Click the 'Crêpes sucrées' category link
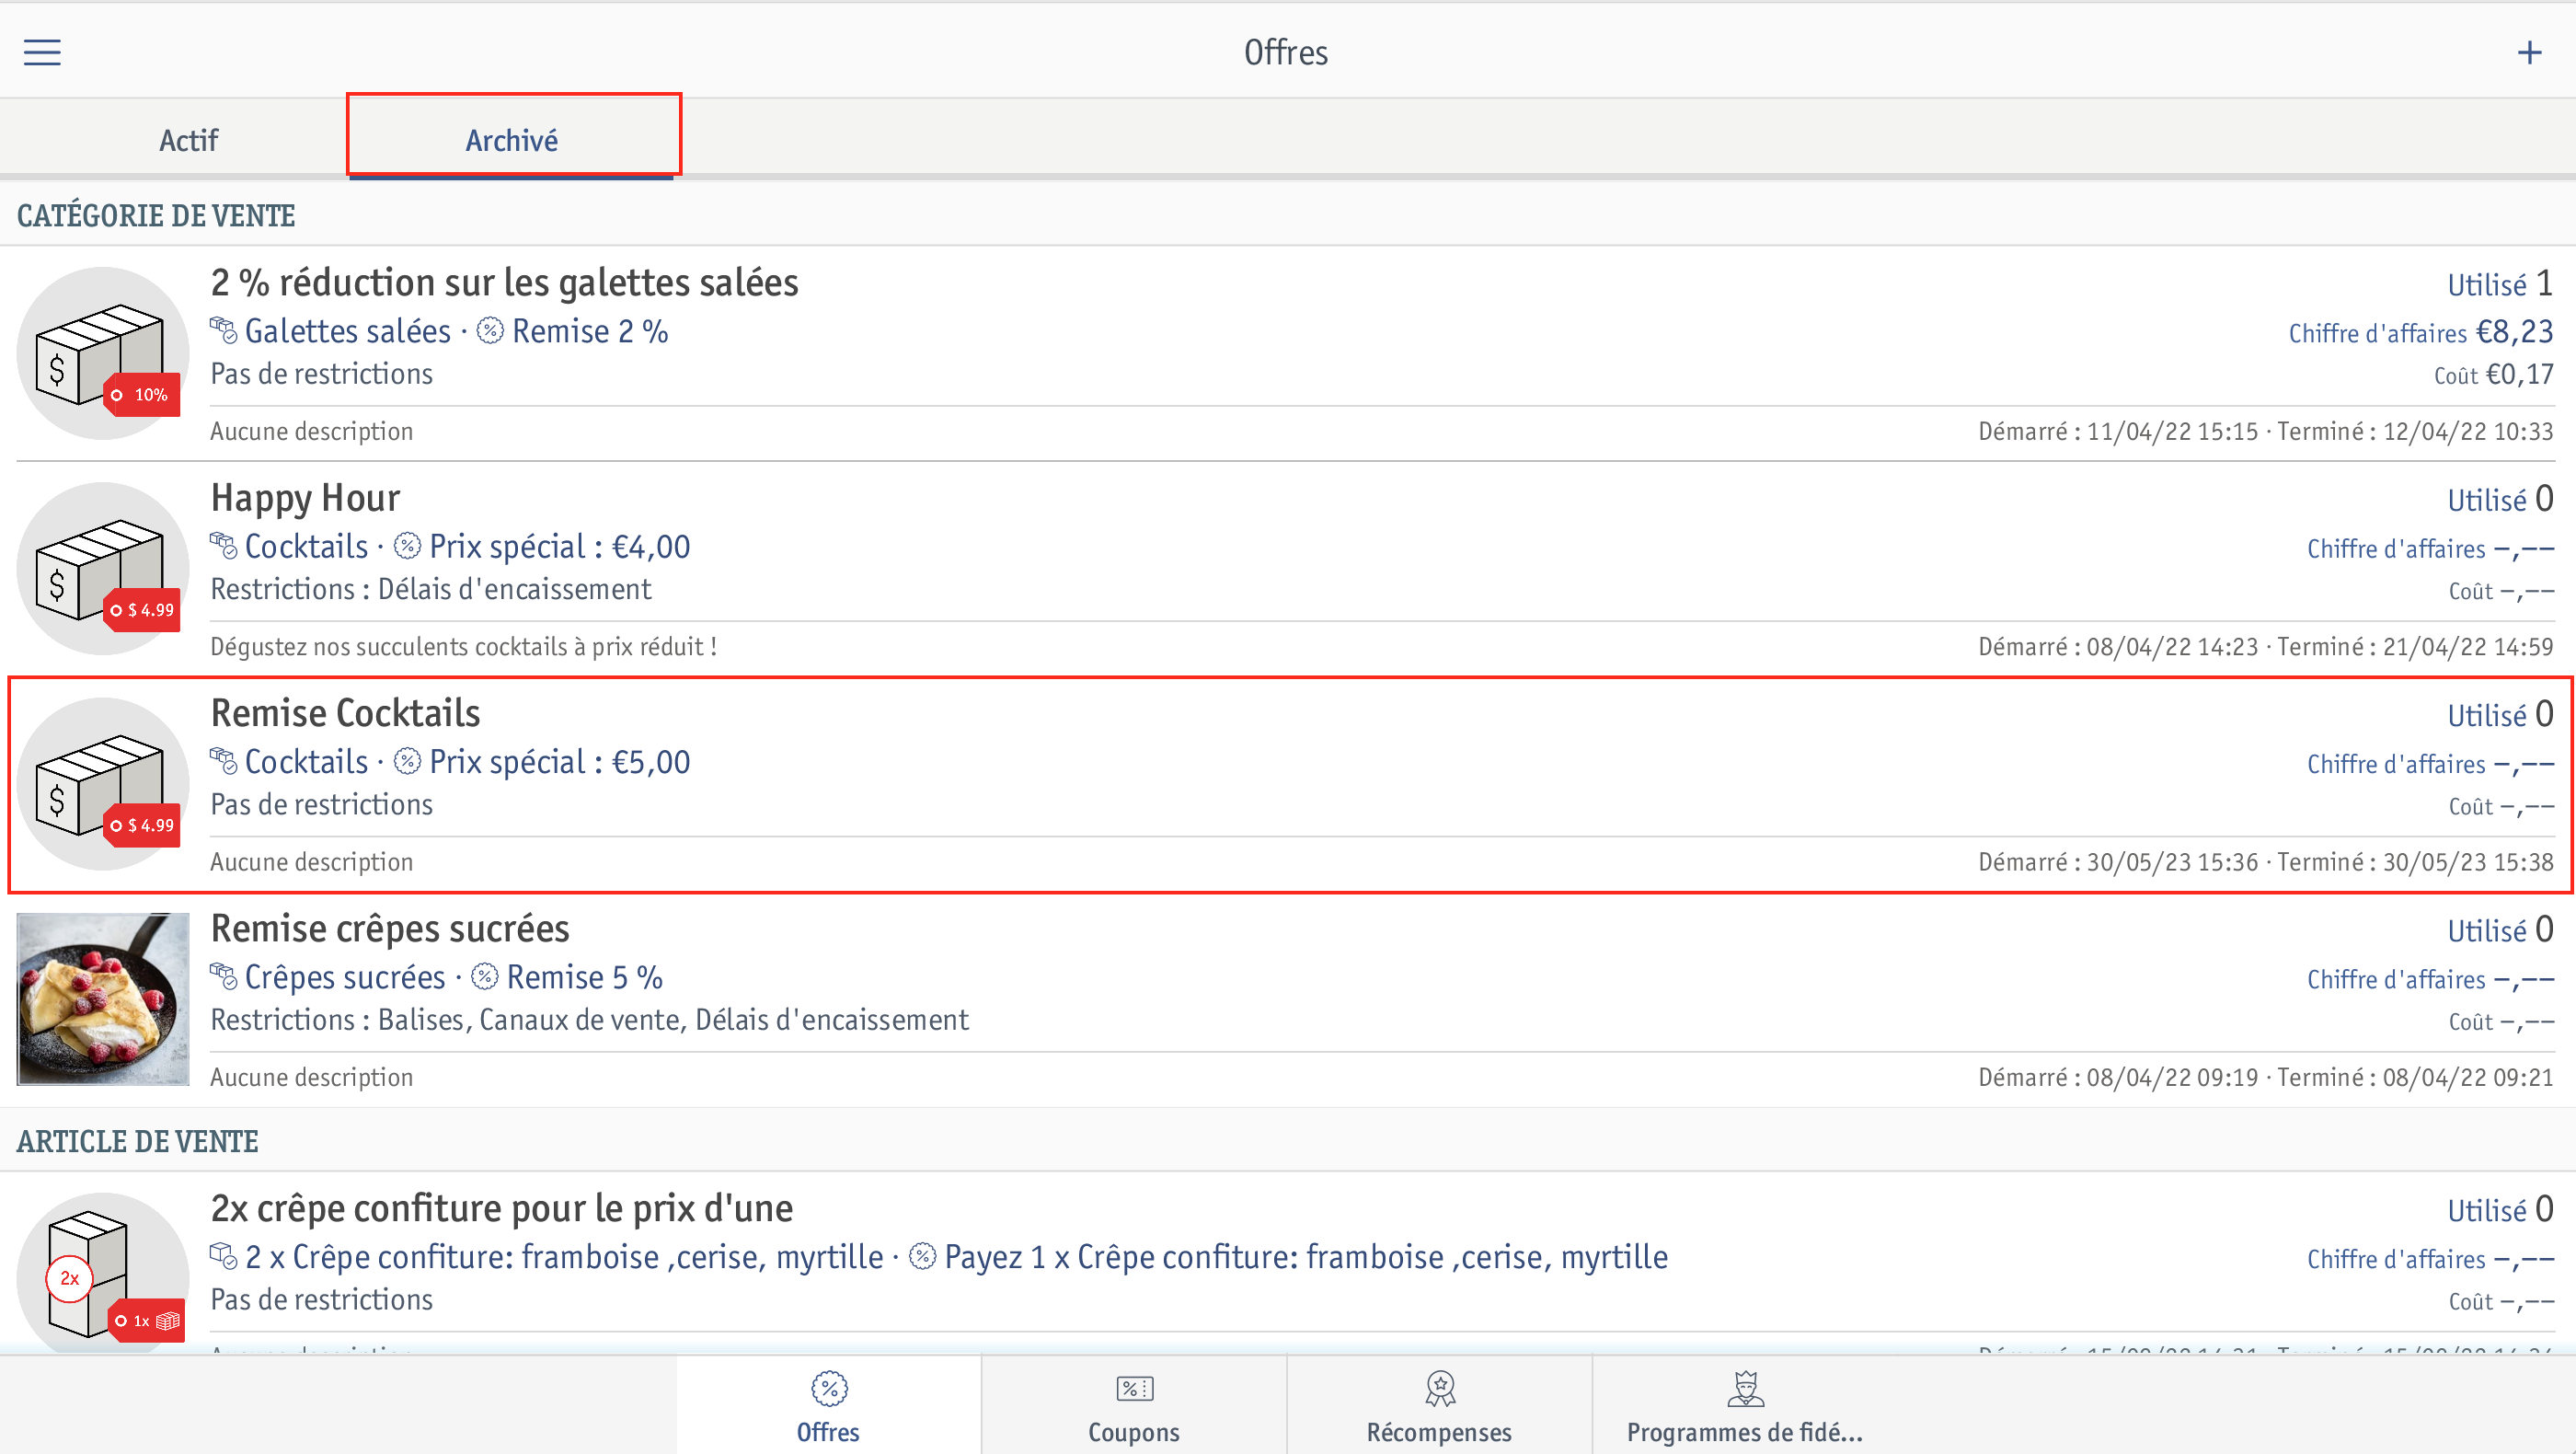 point(345,977)
